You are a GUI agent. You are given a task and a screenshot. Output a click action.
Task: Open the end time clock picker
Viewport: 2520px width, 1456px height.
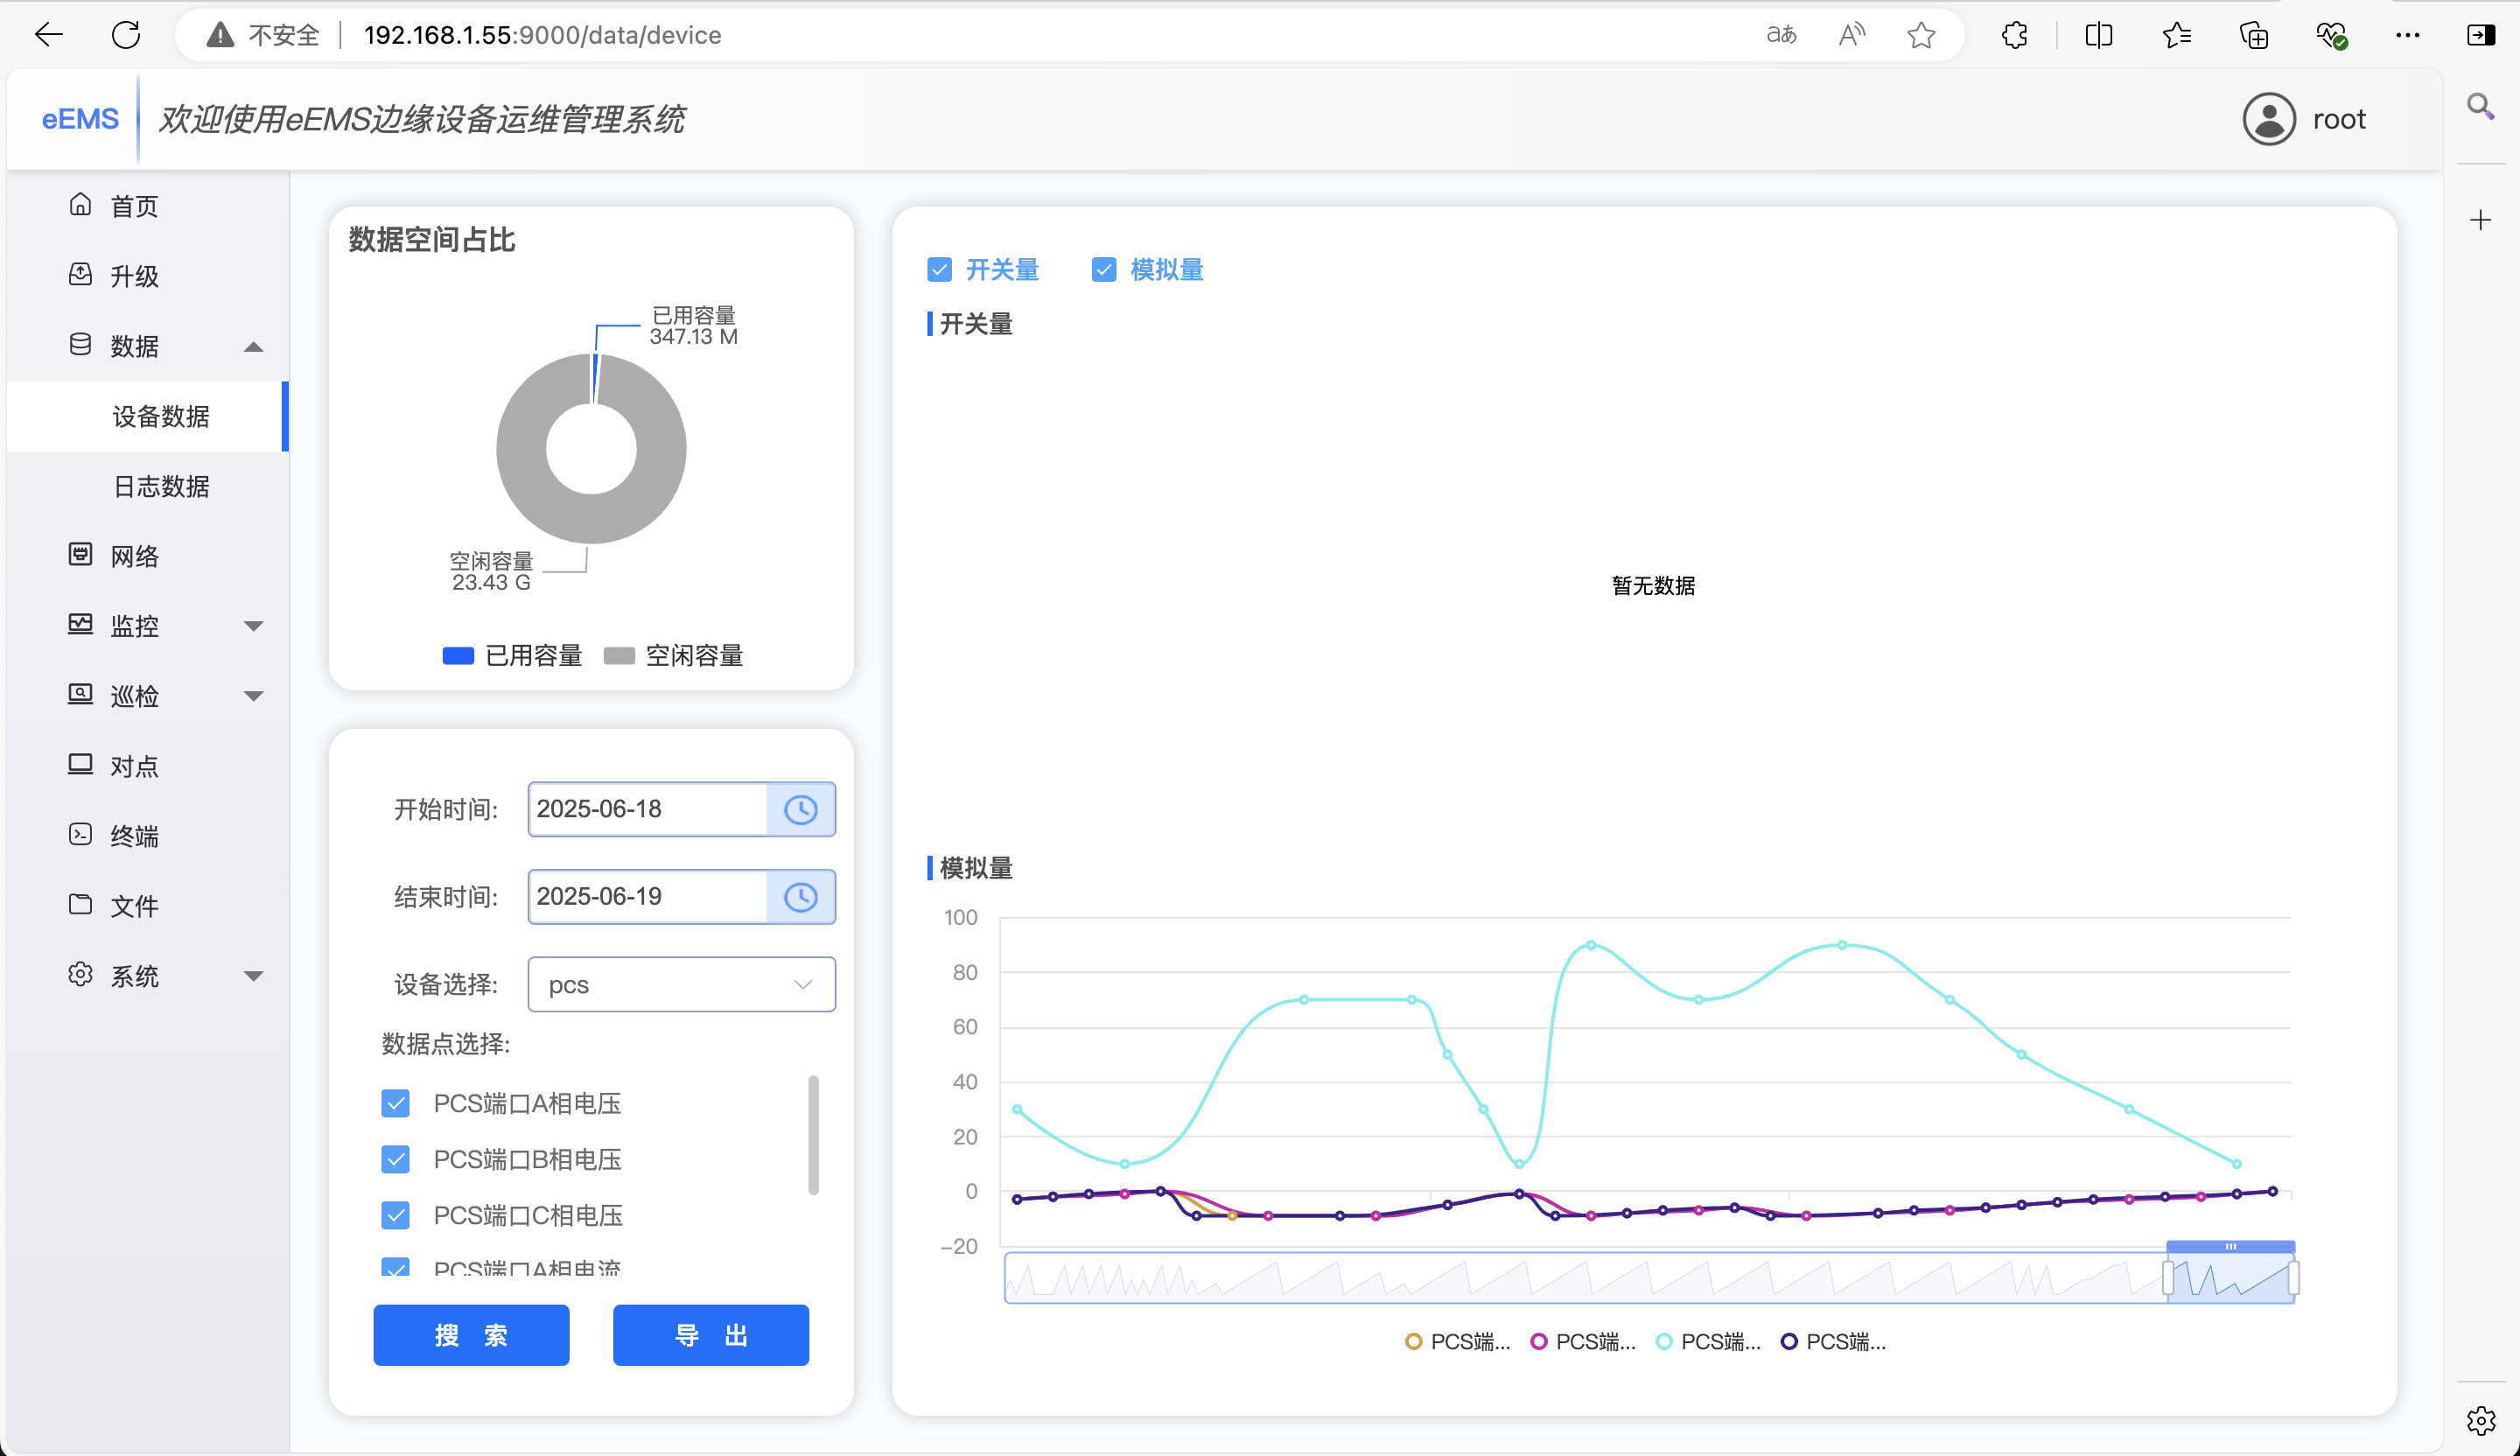tap(800, 897)
